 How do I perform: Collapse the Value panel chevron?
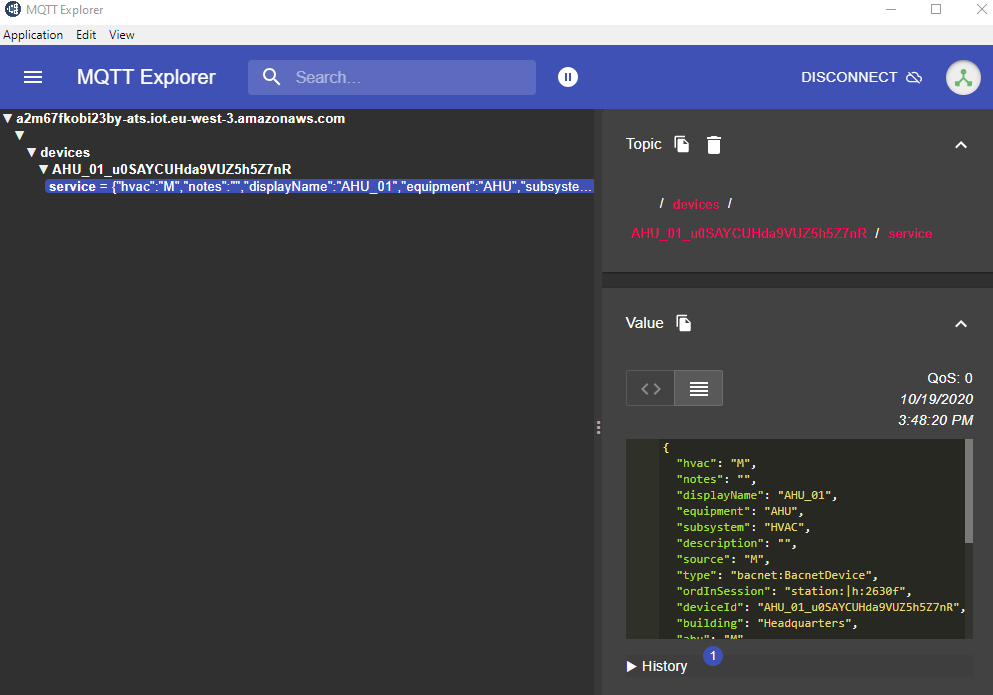click(960, 324)
